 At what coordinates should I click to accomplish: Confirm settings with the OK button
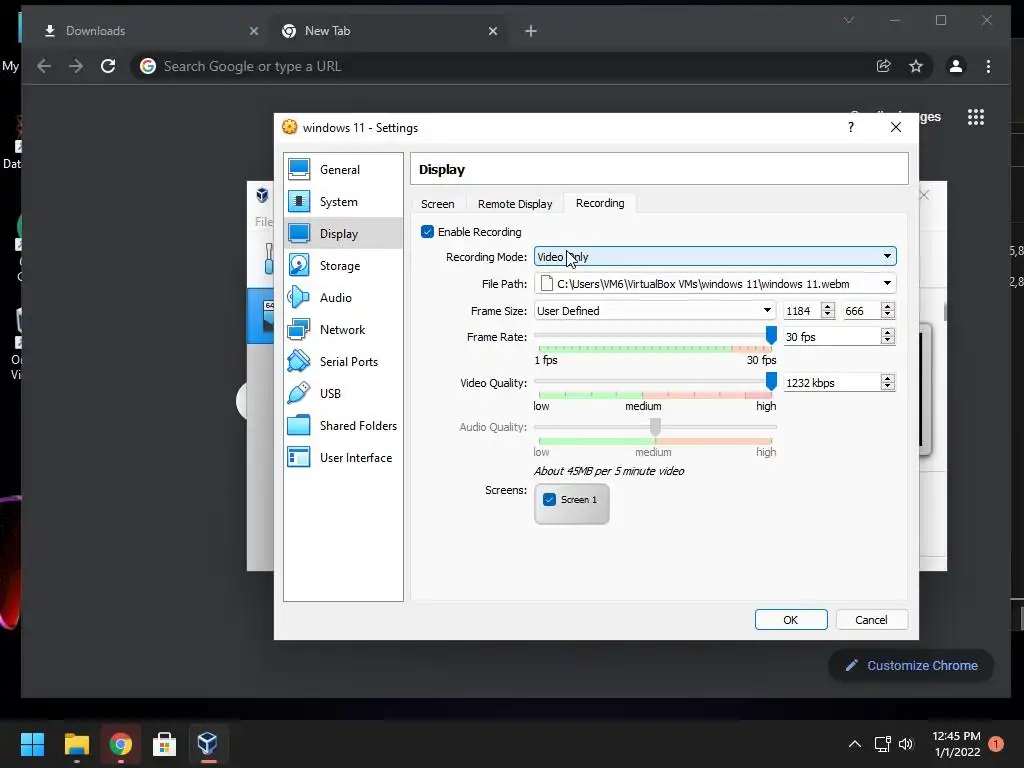pos(791,620)
